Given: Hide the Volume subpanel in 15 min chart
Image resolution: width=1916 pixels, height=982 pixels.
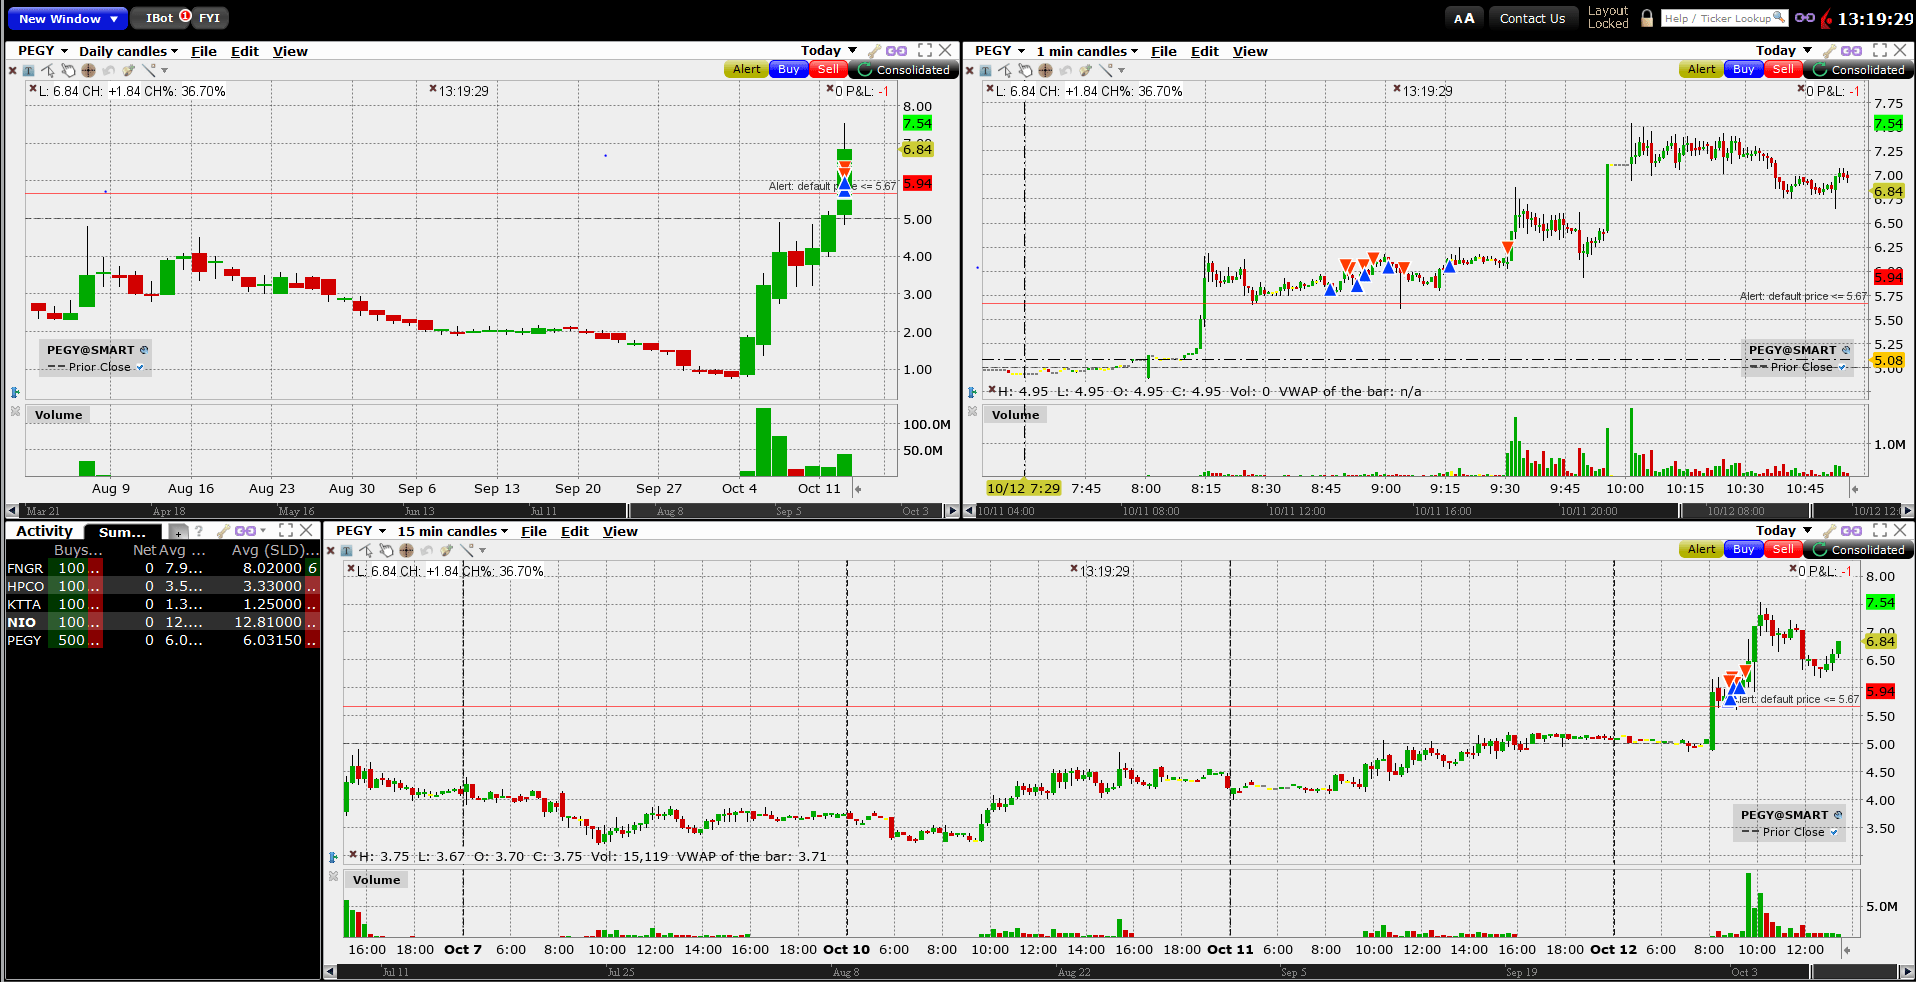Looking at the screenshot, I should 333,876.
